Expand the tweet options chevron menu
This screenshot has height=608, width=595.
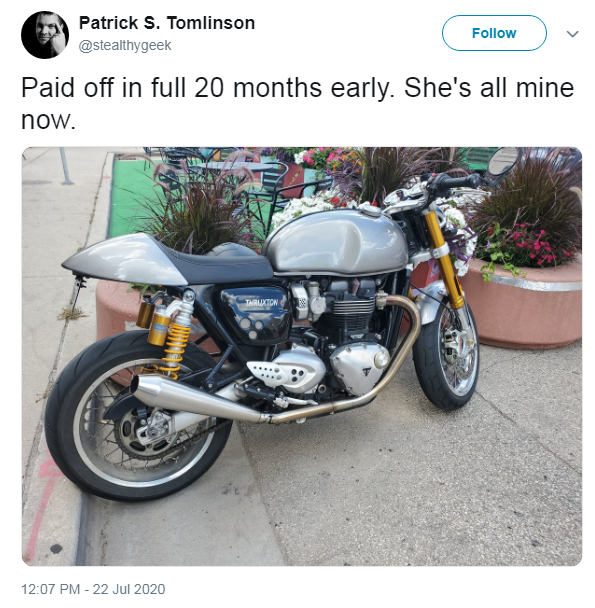573,34
